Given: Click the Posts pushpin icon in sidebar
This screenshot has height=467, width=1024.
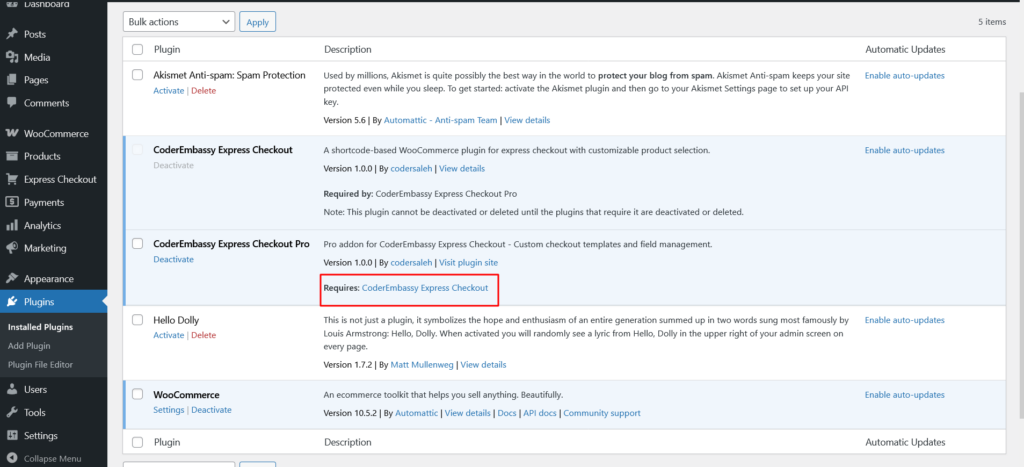Looking at the screenshot, I should [x=12, y=35].
